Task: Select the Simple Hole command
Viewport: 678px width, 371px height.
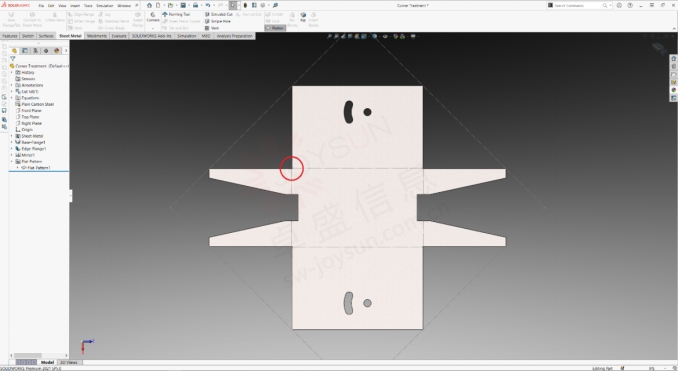Action: tap(217, 21)
